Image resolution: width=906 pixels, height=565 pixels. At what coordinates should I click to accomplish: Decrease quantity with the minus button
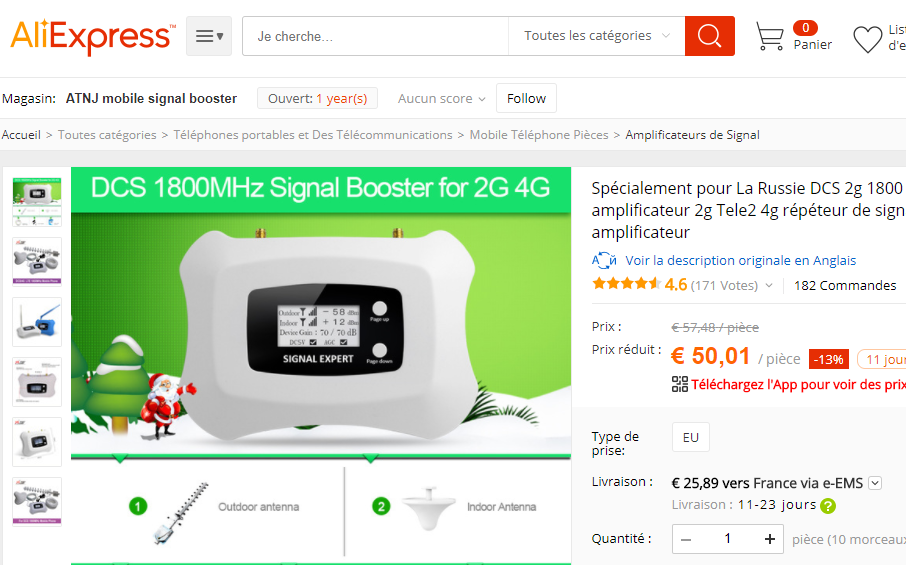[x=686, y=539]
